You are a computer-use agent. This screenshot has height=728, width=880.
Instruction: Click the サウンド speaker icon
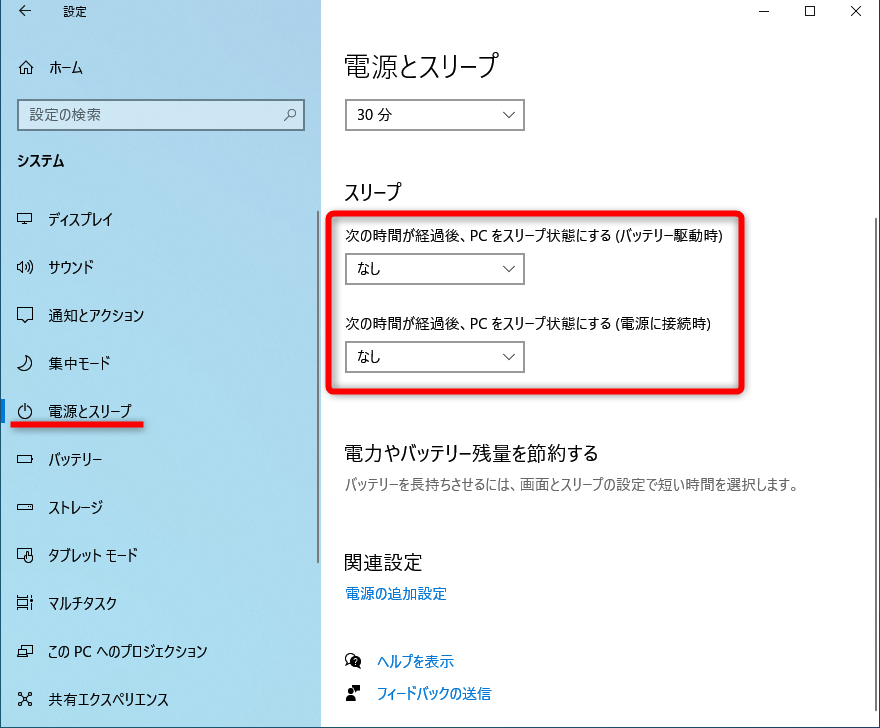click(x=25, y=267)
